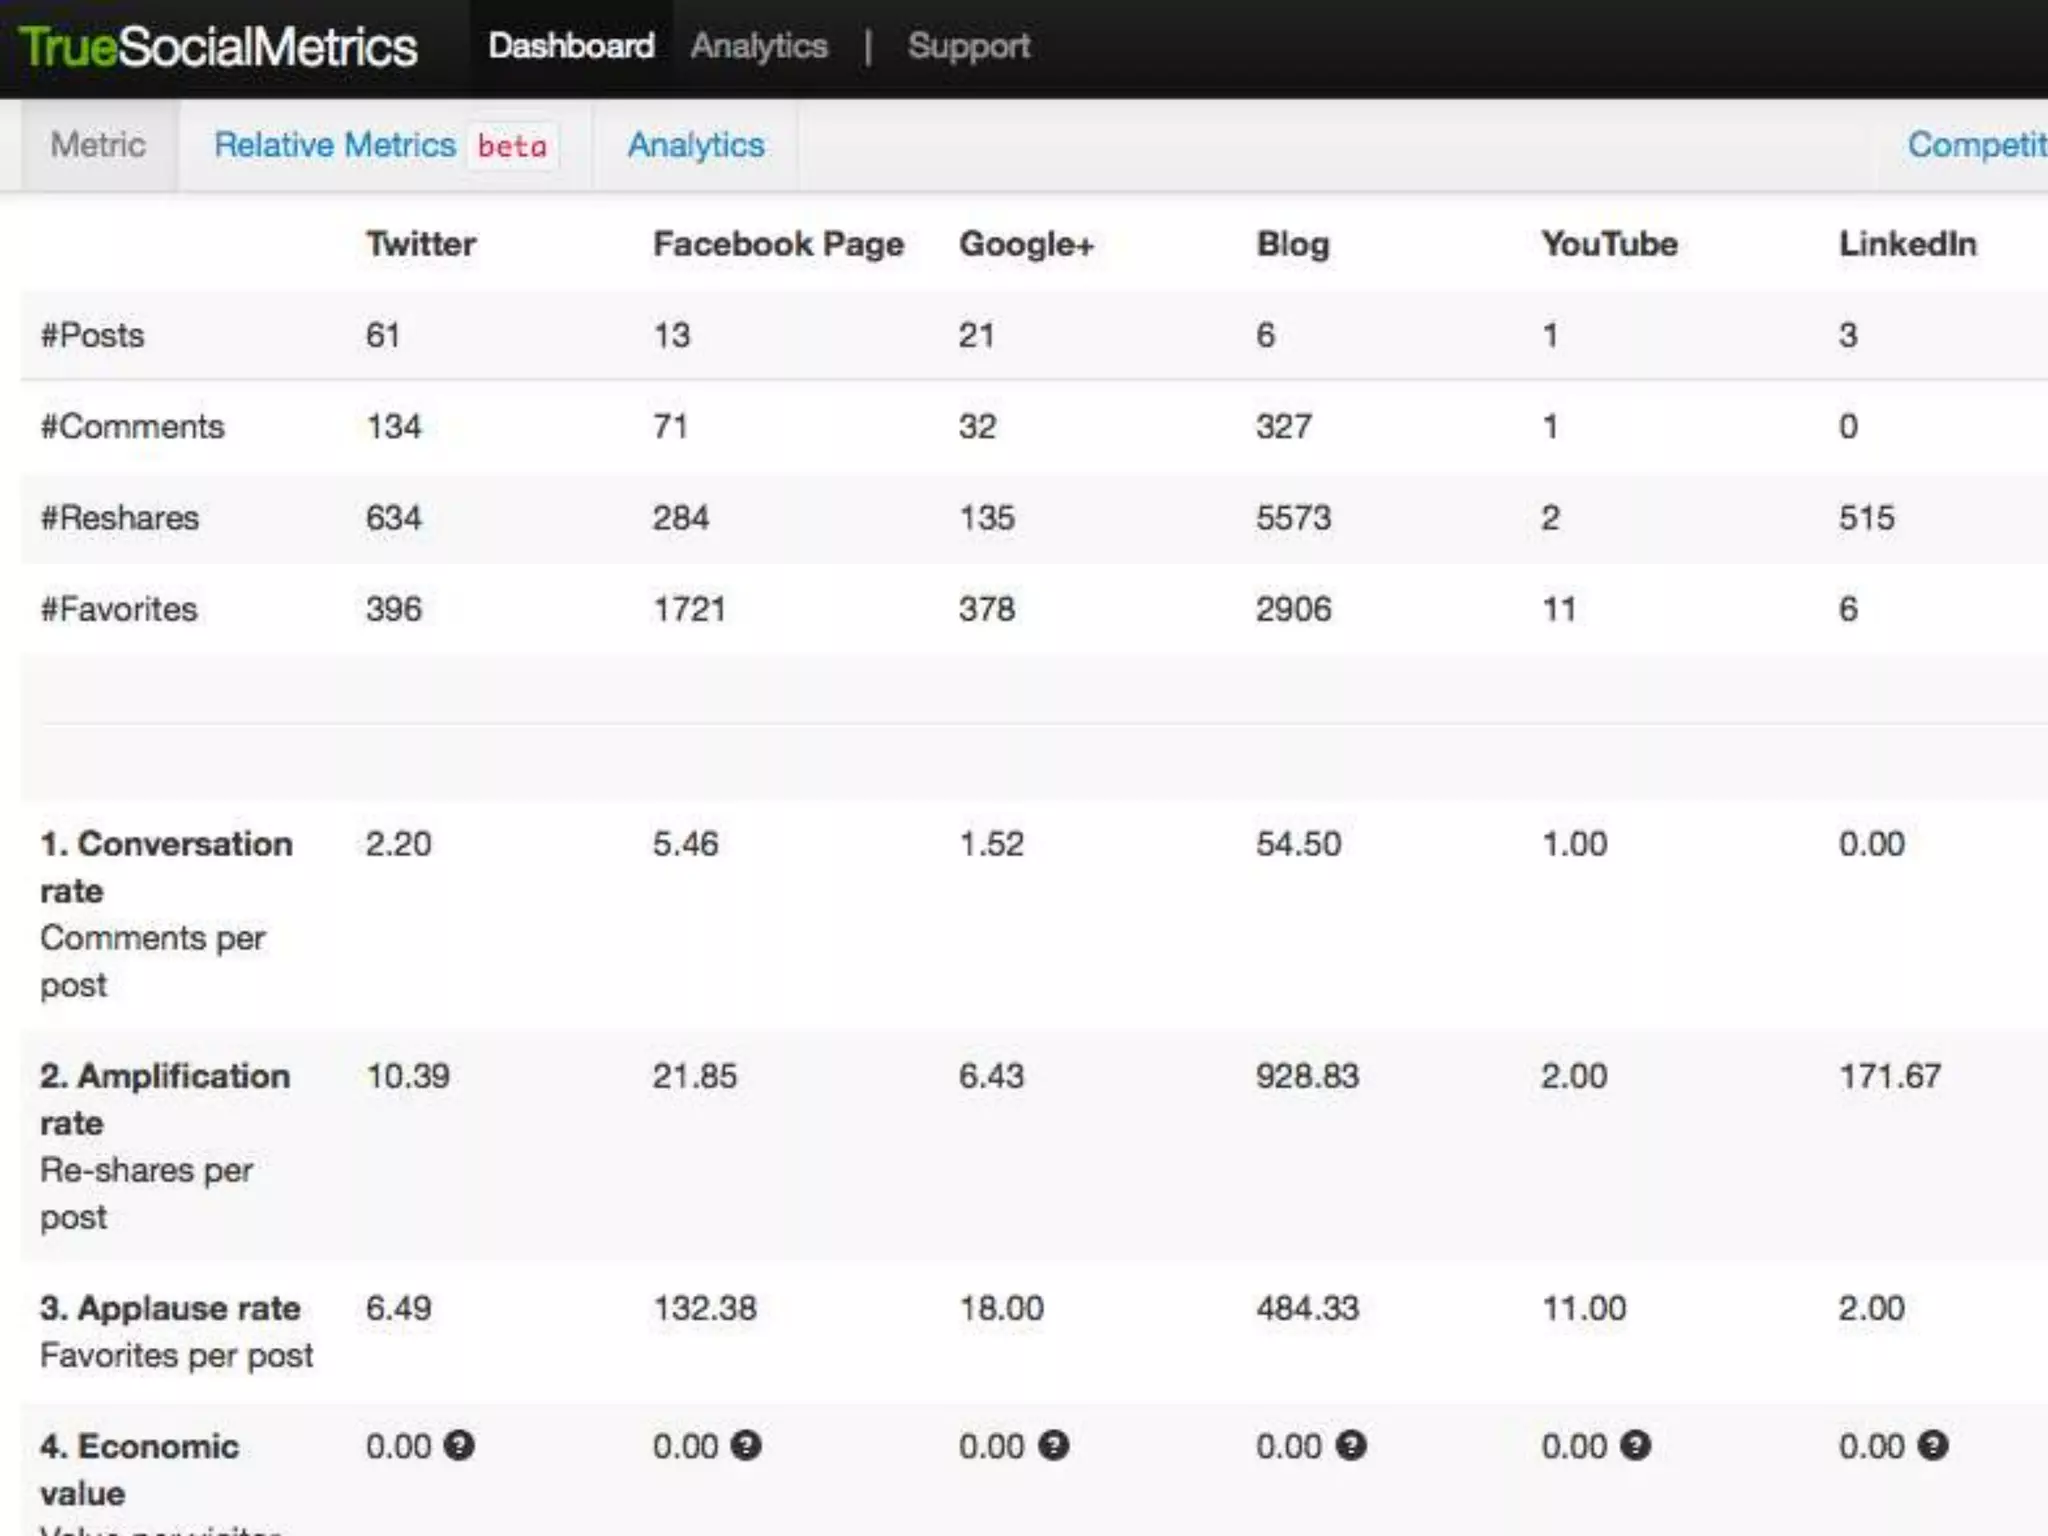Viewport: 2048px width, 1536px height.
Task: Click Blog favorites value 2906
Action: click(x=1294, y=609)
